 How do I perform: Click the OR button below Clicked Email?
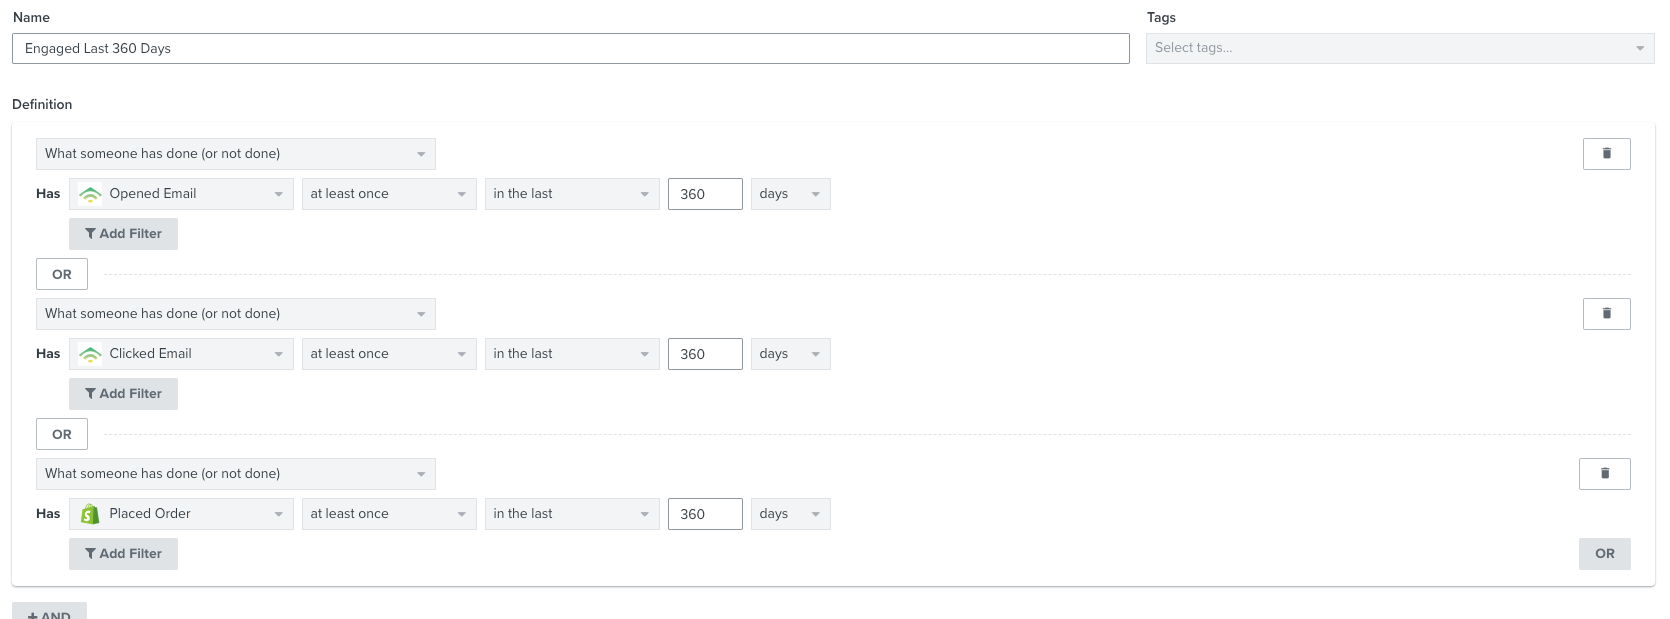pos(62,434)
